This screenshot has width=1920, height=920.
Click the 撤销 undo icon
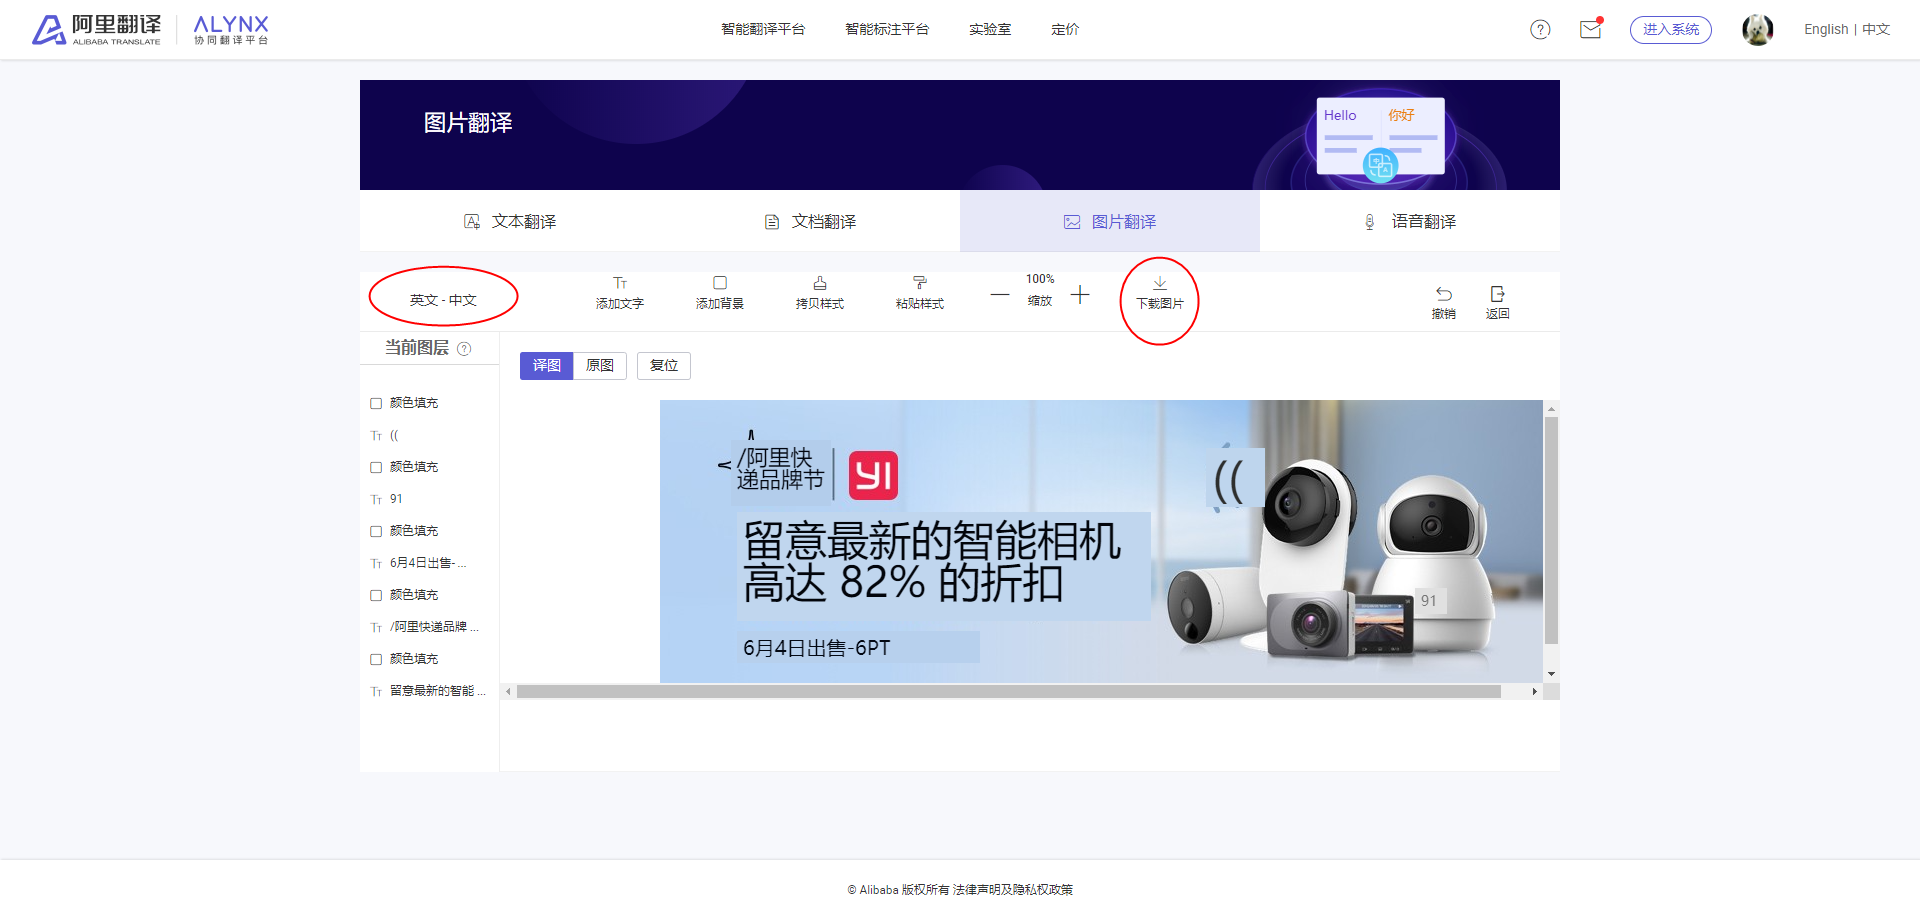1444,294
